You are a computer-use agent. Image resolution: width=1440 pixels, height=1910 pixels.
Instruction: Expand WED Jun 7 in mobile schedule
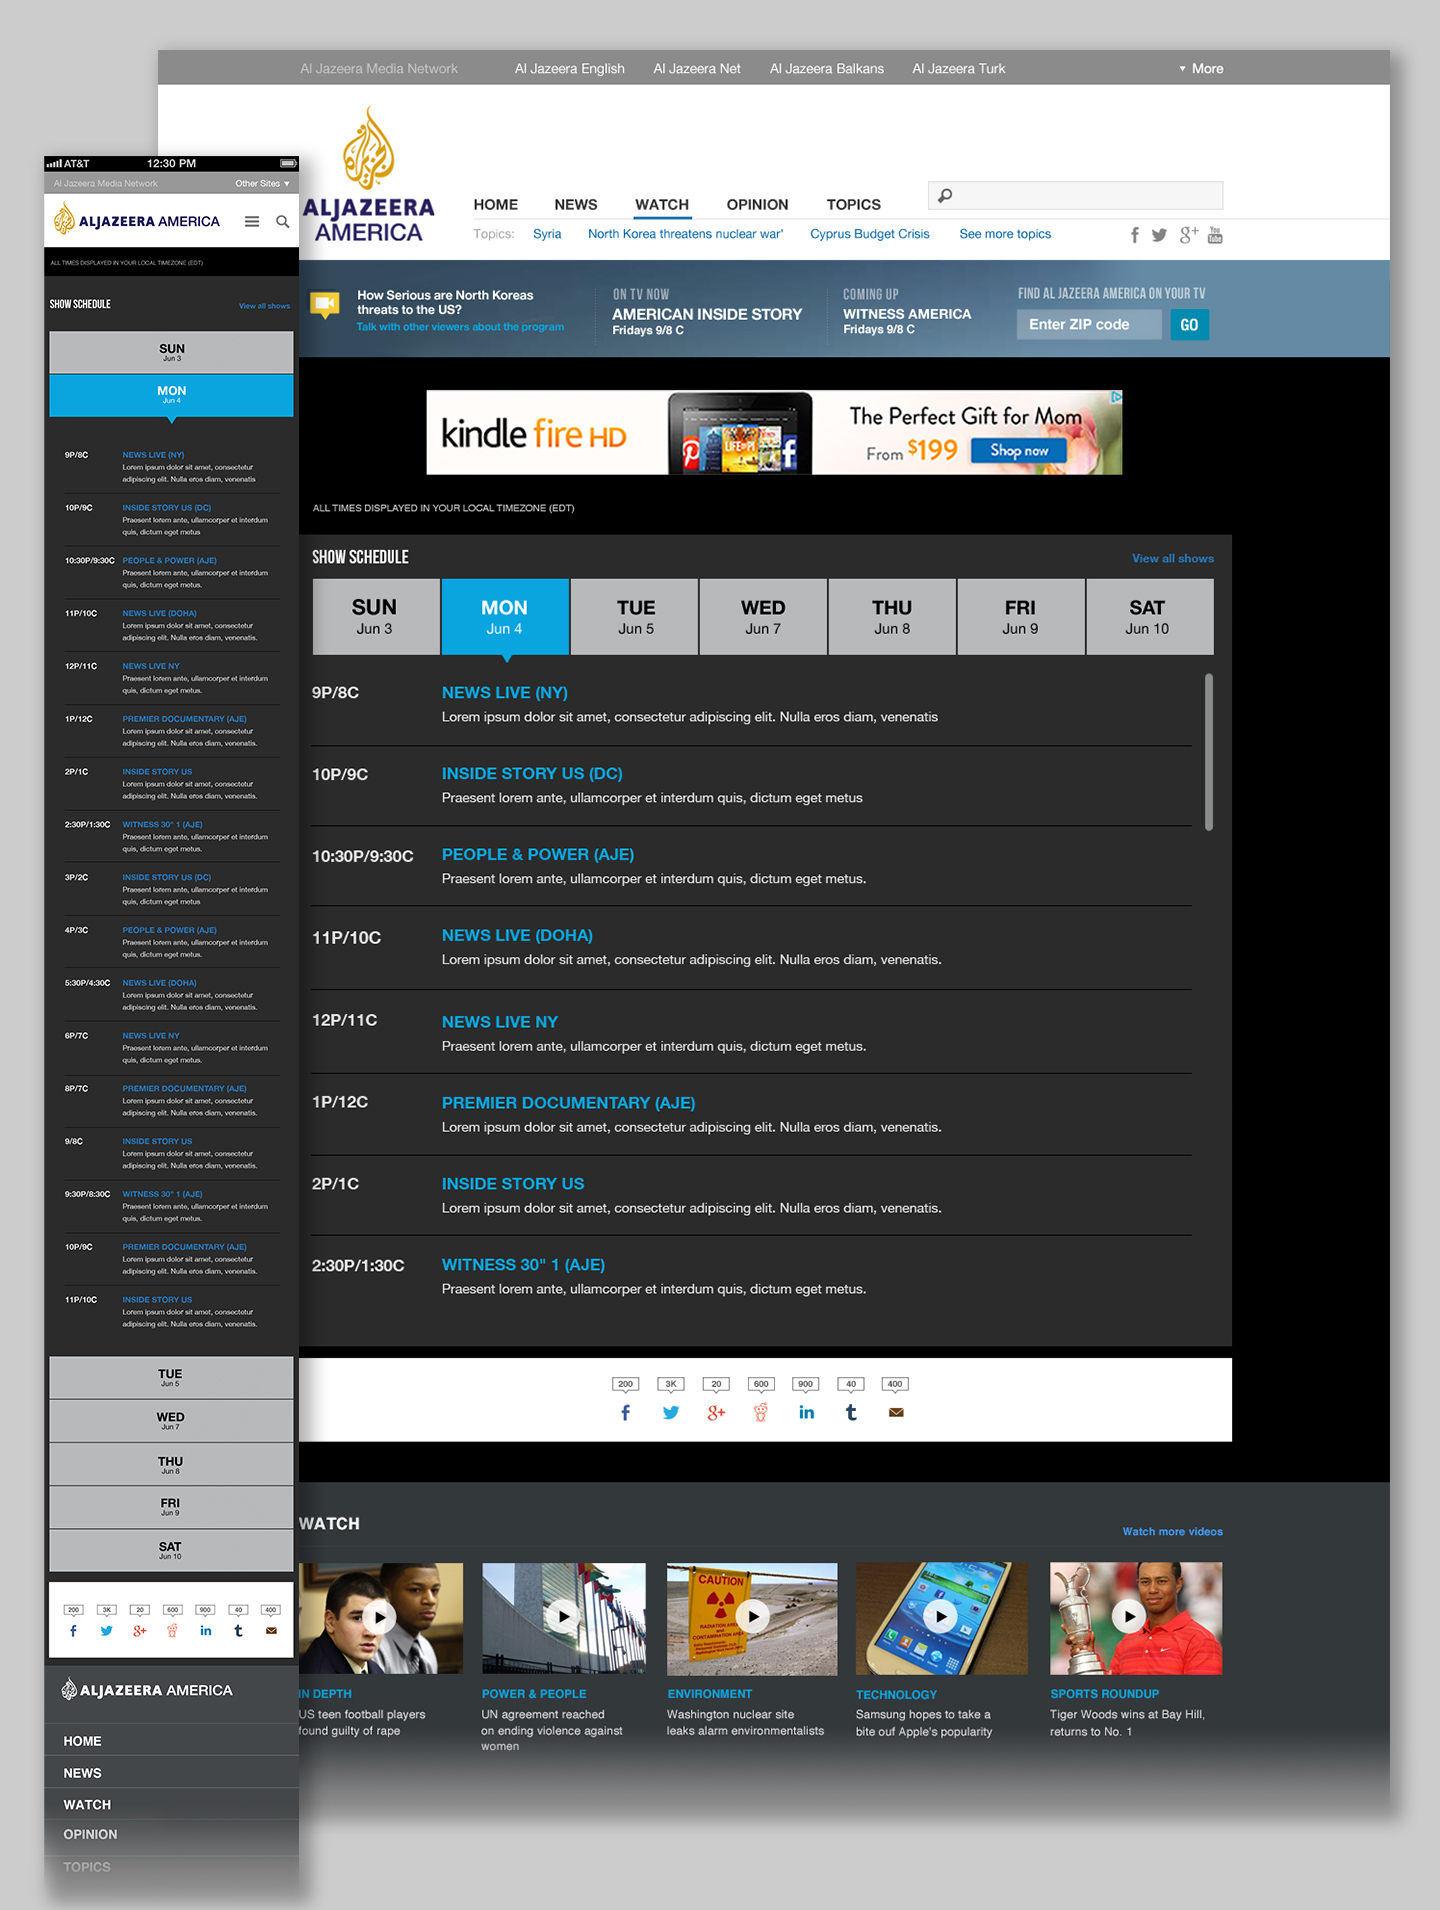tap(171, 1421)
